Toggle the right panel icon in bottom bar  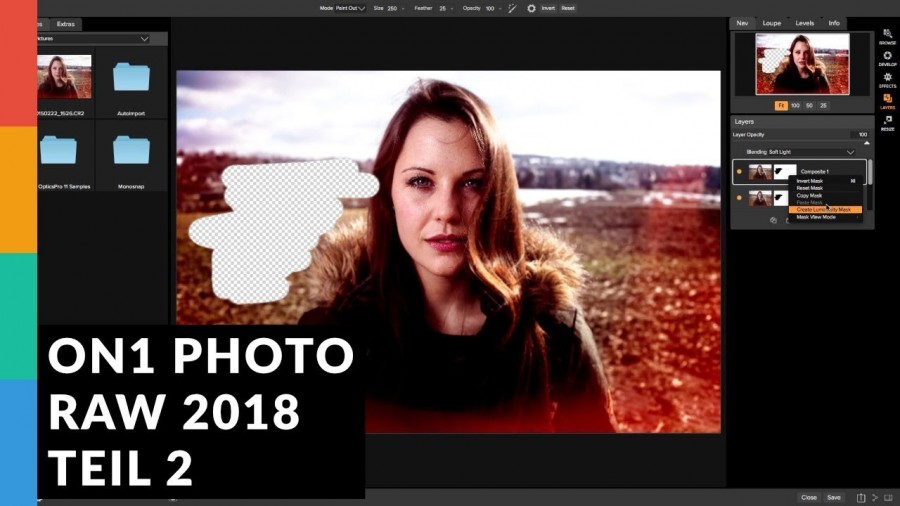click(x=889, y=497)
